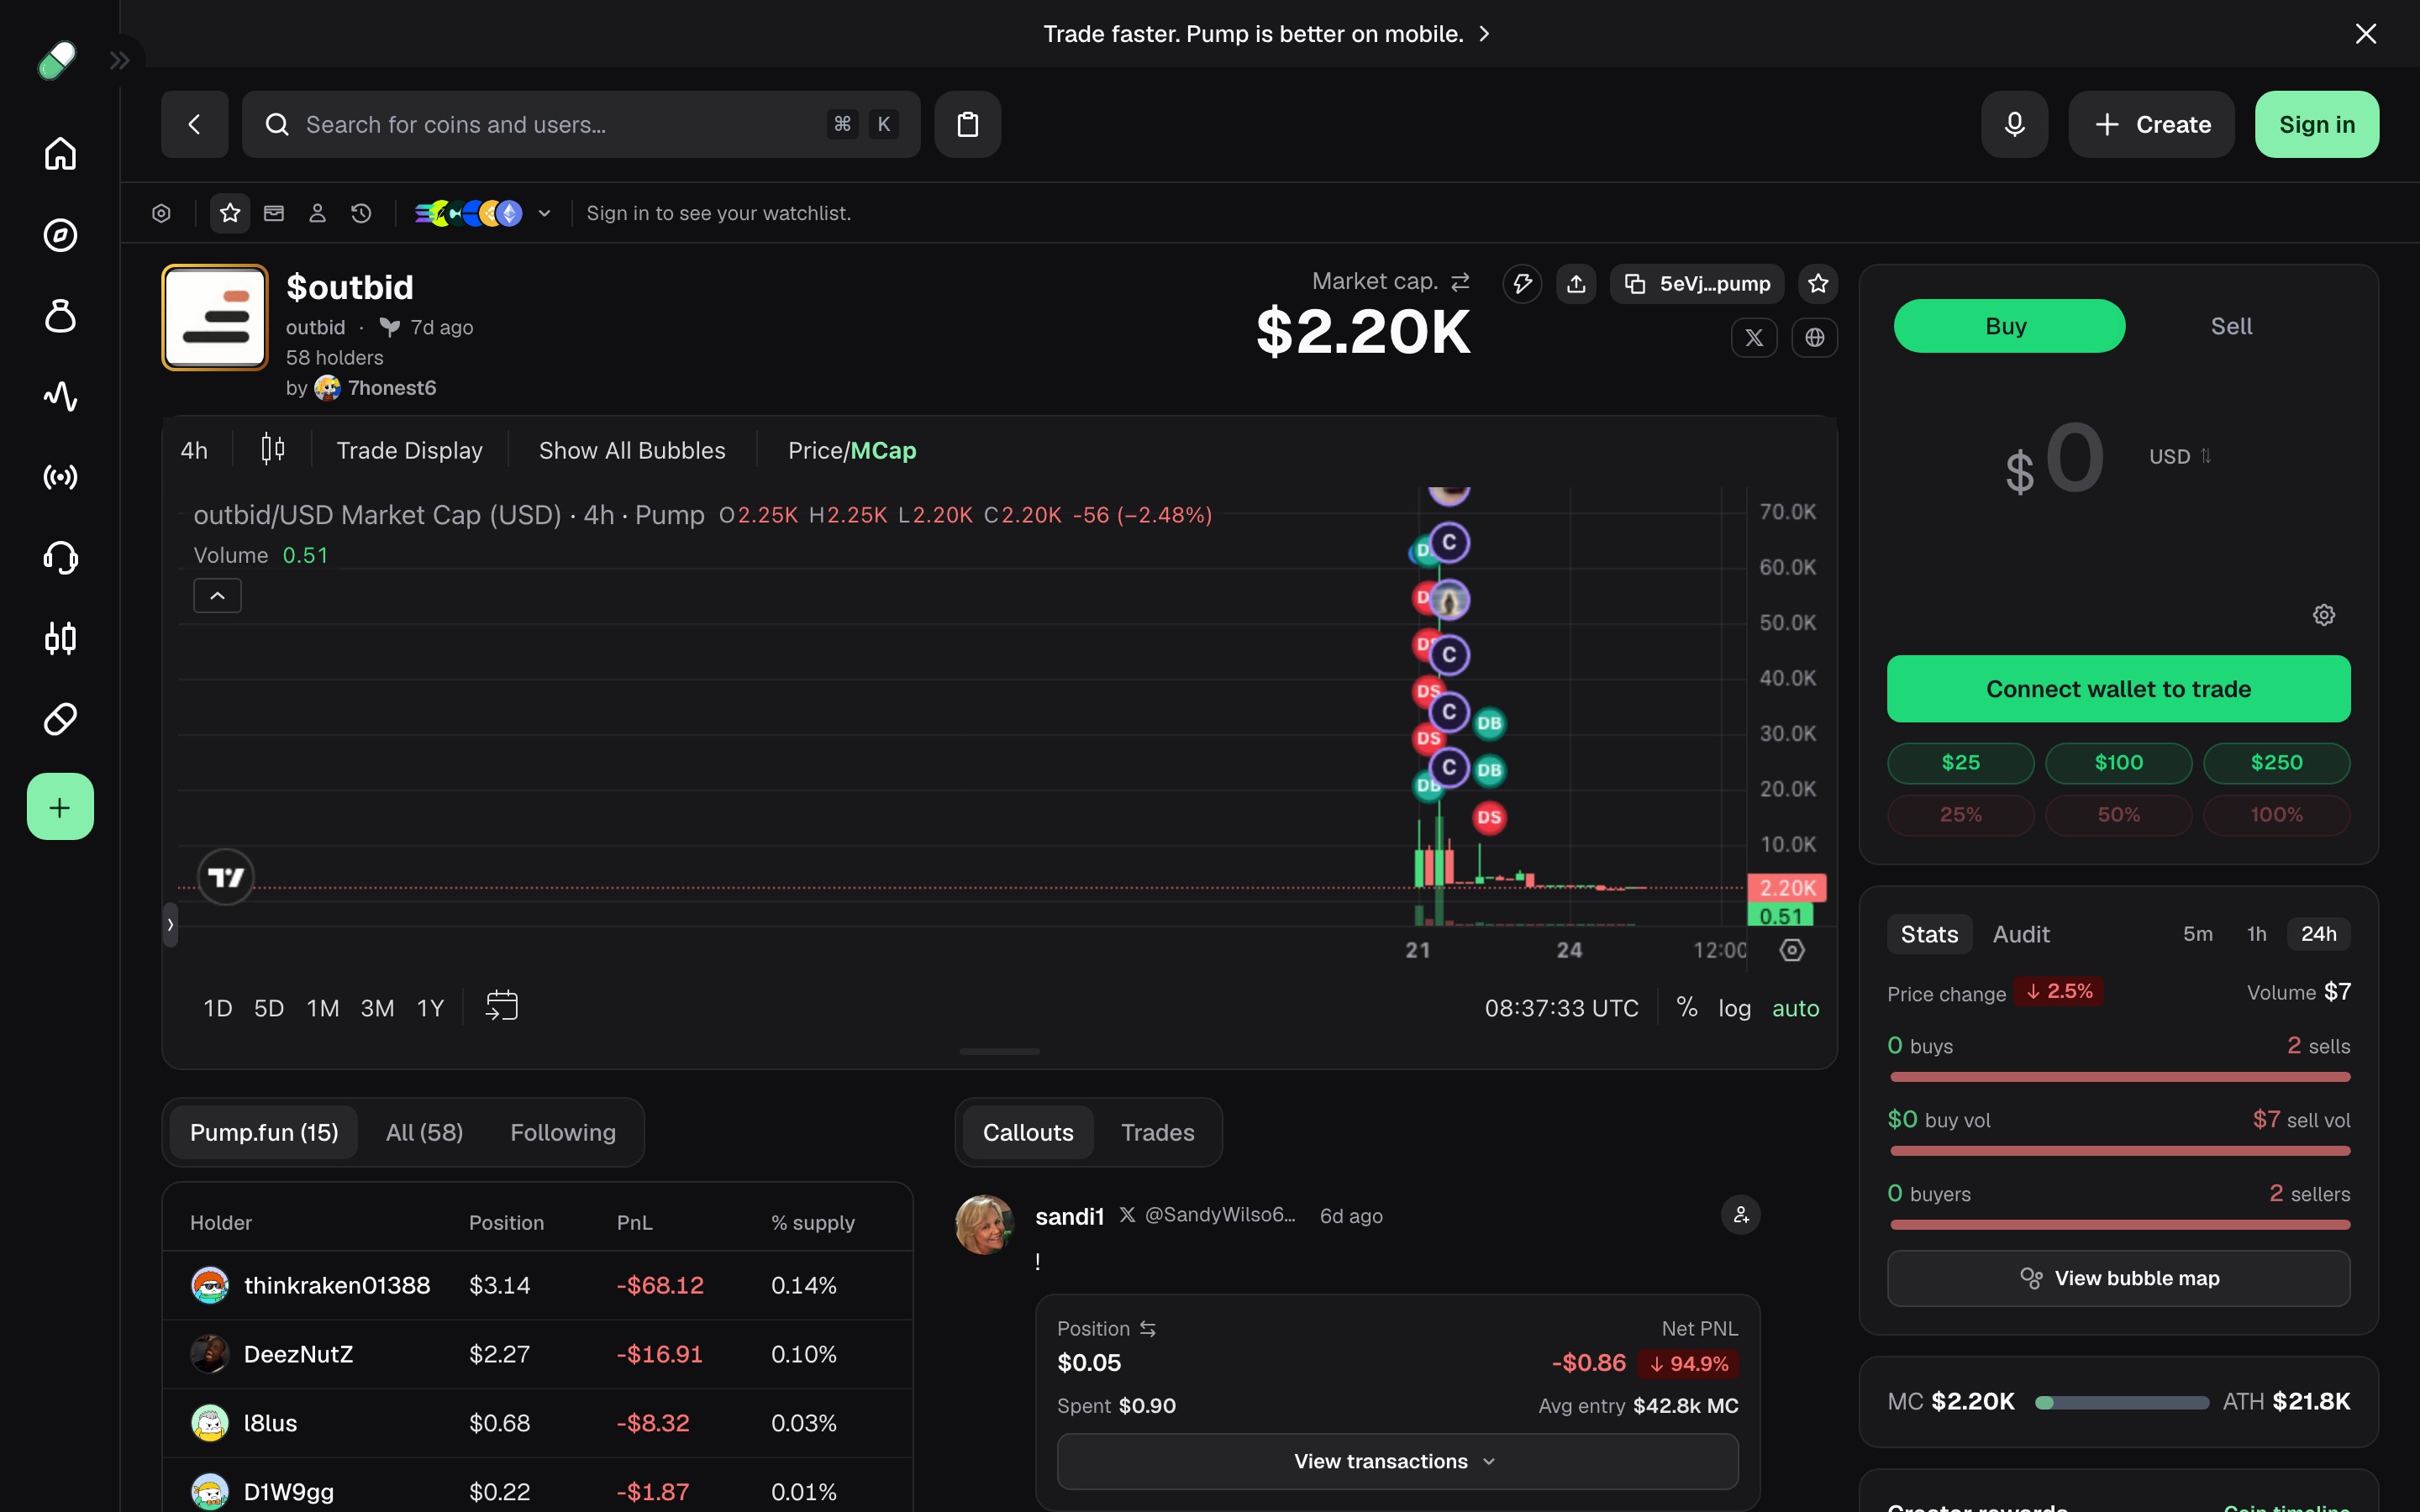Screen dimensions: 2420x1512
Task: Select the wallet card icon in watchlist bar
Action: (x=274, y=213)
